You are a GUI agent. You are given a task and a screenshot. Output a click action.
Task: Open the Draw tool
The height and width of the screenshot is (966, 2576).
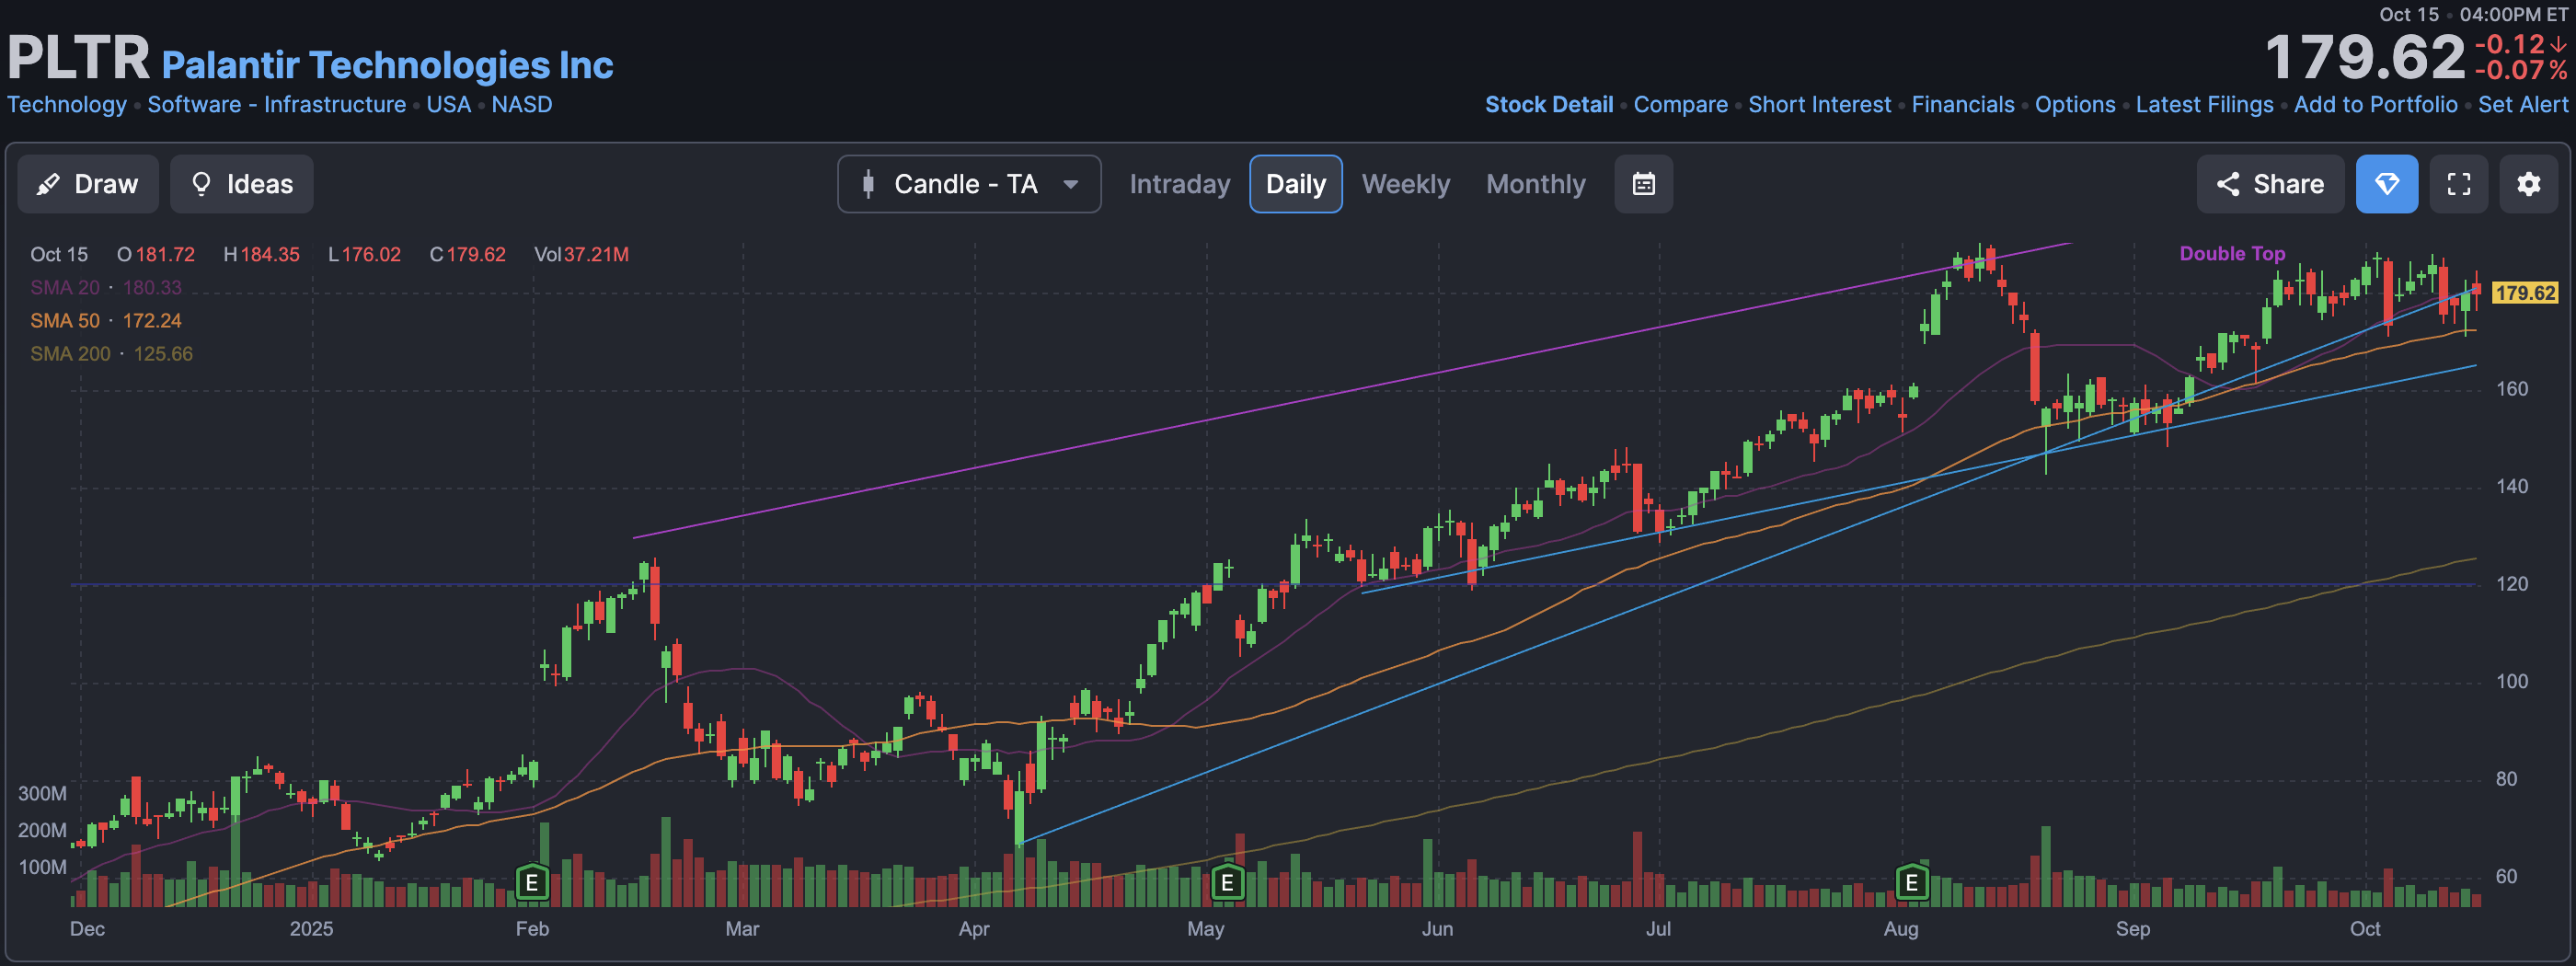pos(88,184)
